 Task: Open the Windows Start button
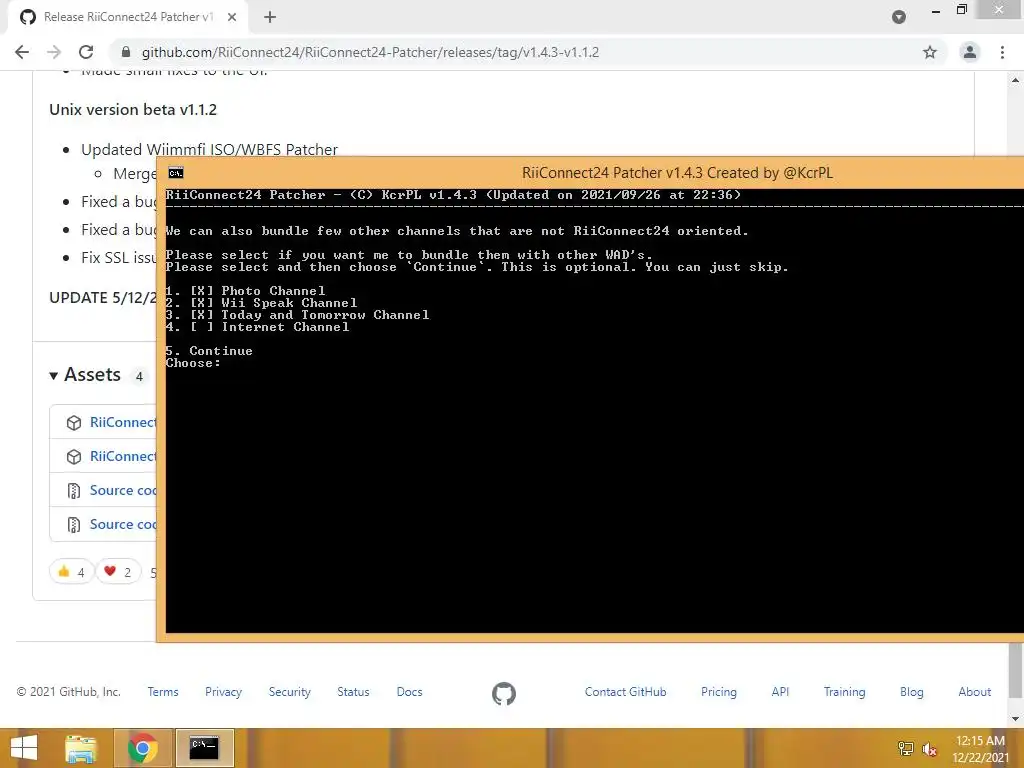pos(24,748)
